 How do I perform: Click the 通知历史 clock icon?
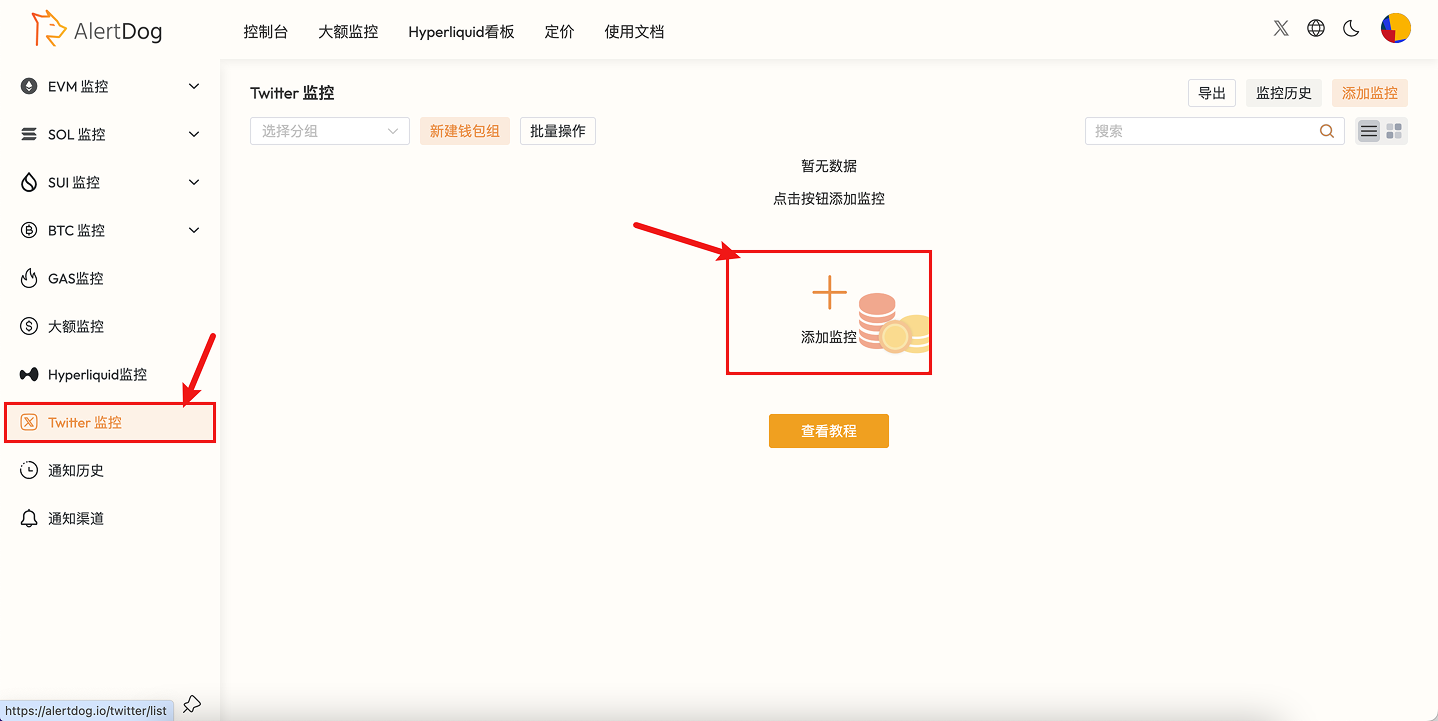click(x=29, y=470)
